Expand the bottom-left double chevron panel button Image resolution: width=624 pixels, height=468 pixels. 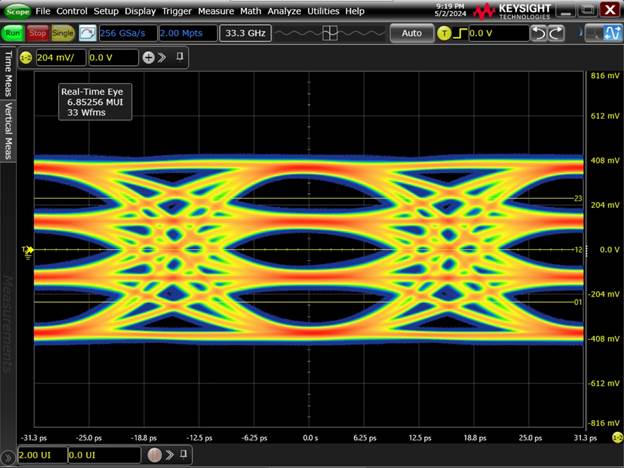tap(8, 458)
